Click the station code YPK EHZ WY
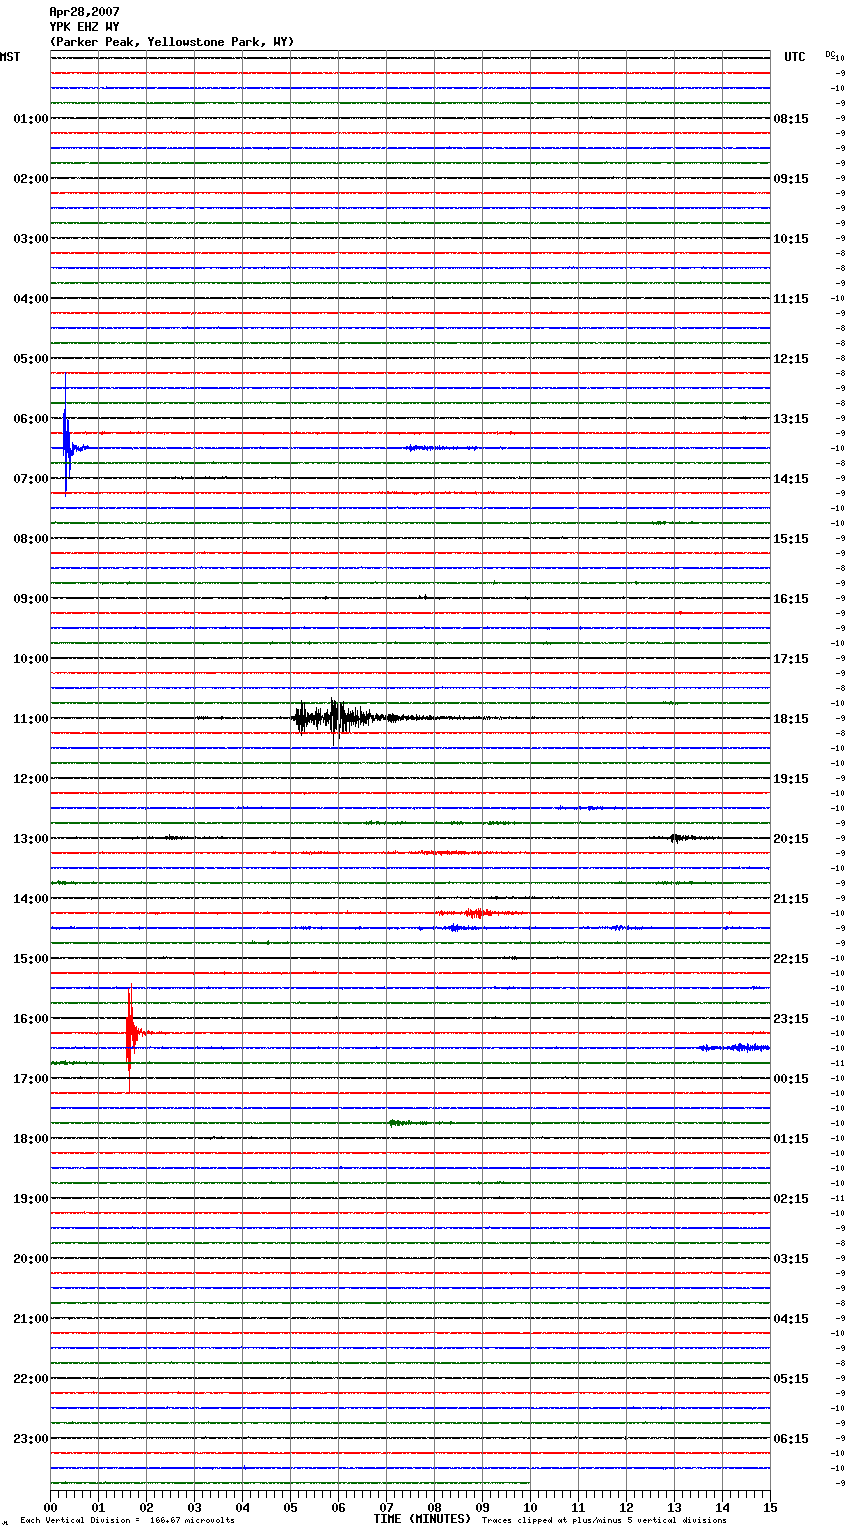The image size is (850, 1534). click(x=84, y=27)
